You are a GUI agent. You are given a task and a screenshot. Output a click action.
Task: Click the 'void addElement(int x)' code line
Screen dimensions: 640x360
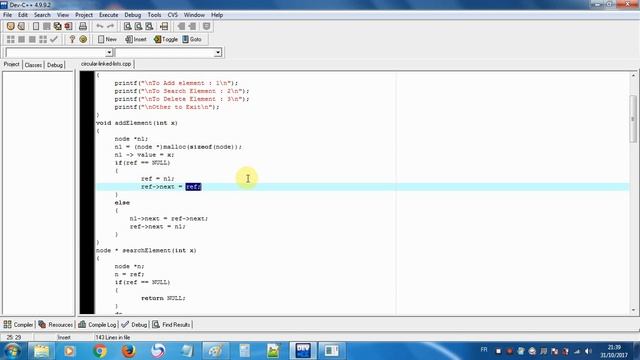pos(137,123)
